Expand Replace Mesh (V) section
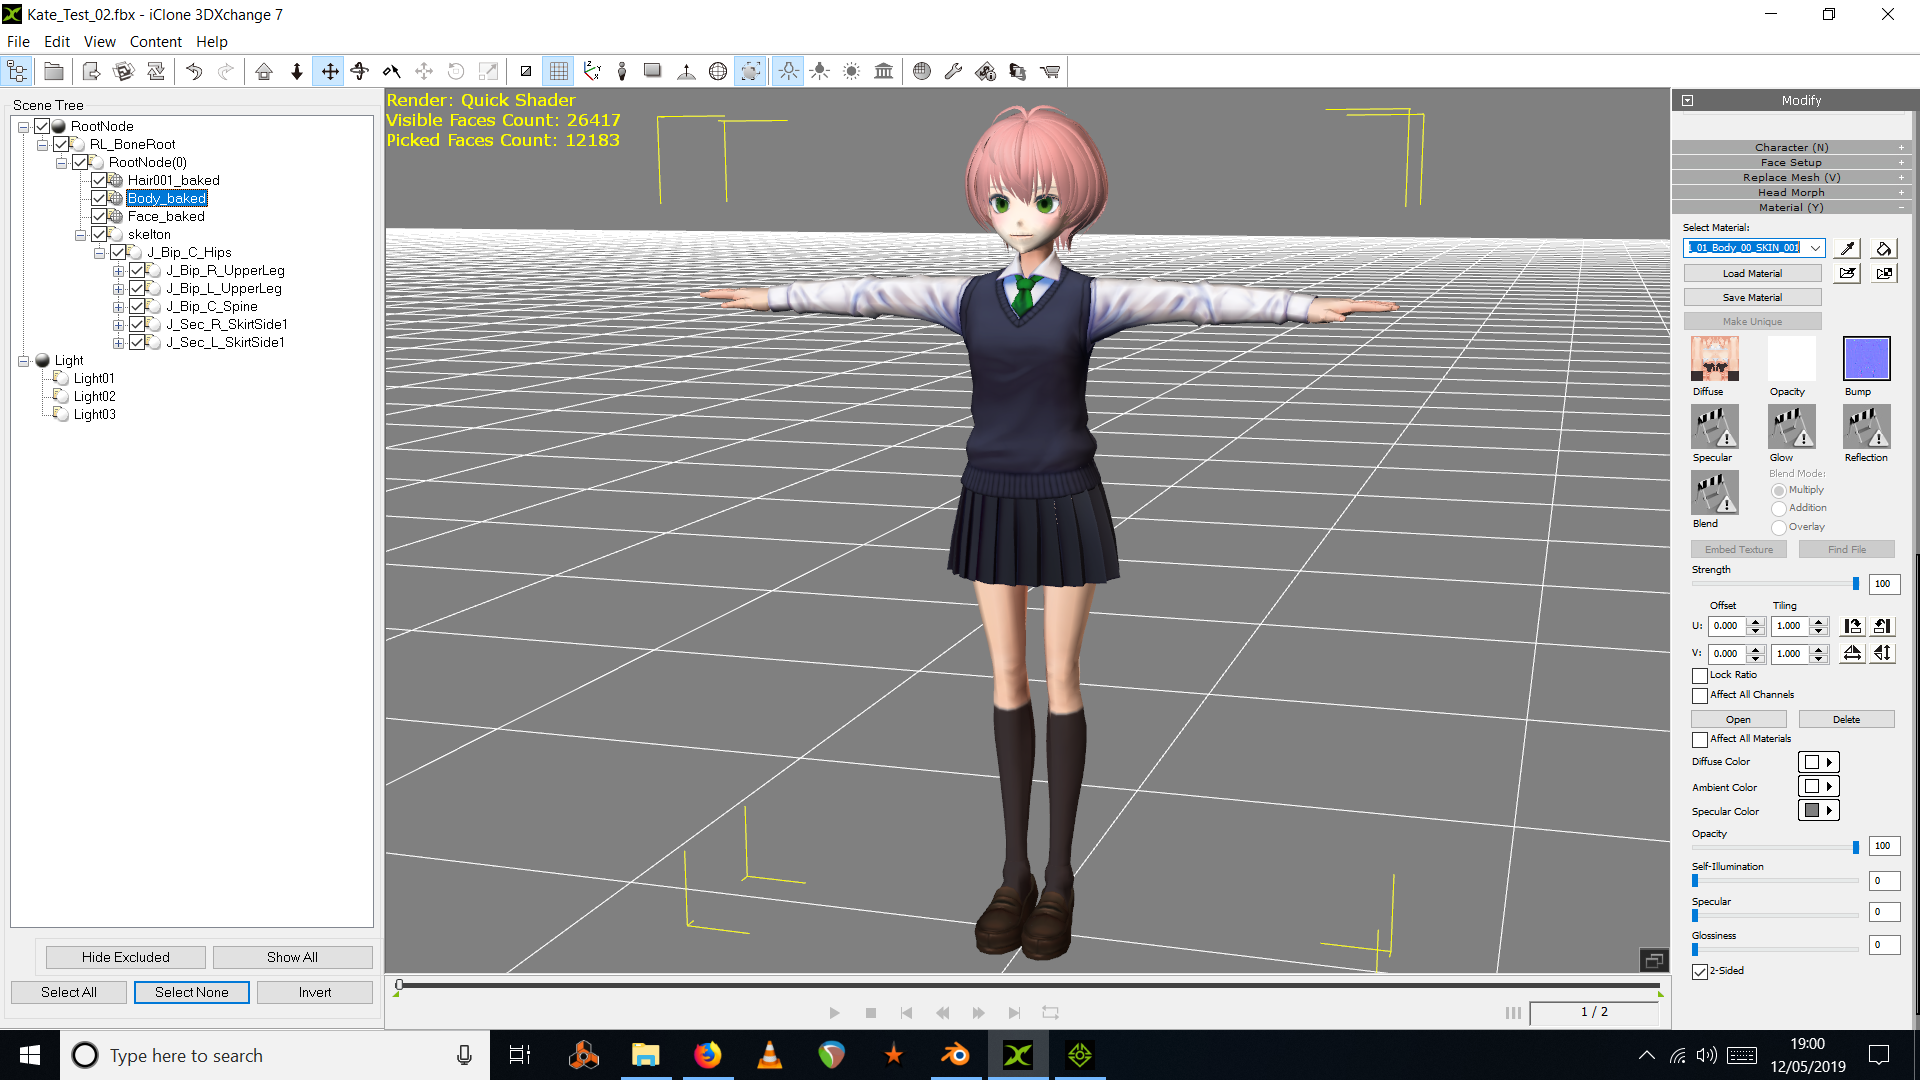 click(x=1792, y=177)
